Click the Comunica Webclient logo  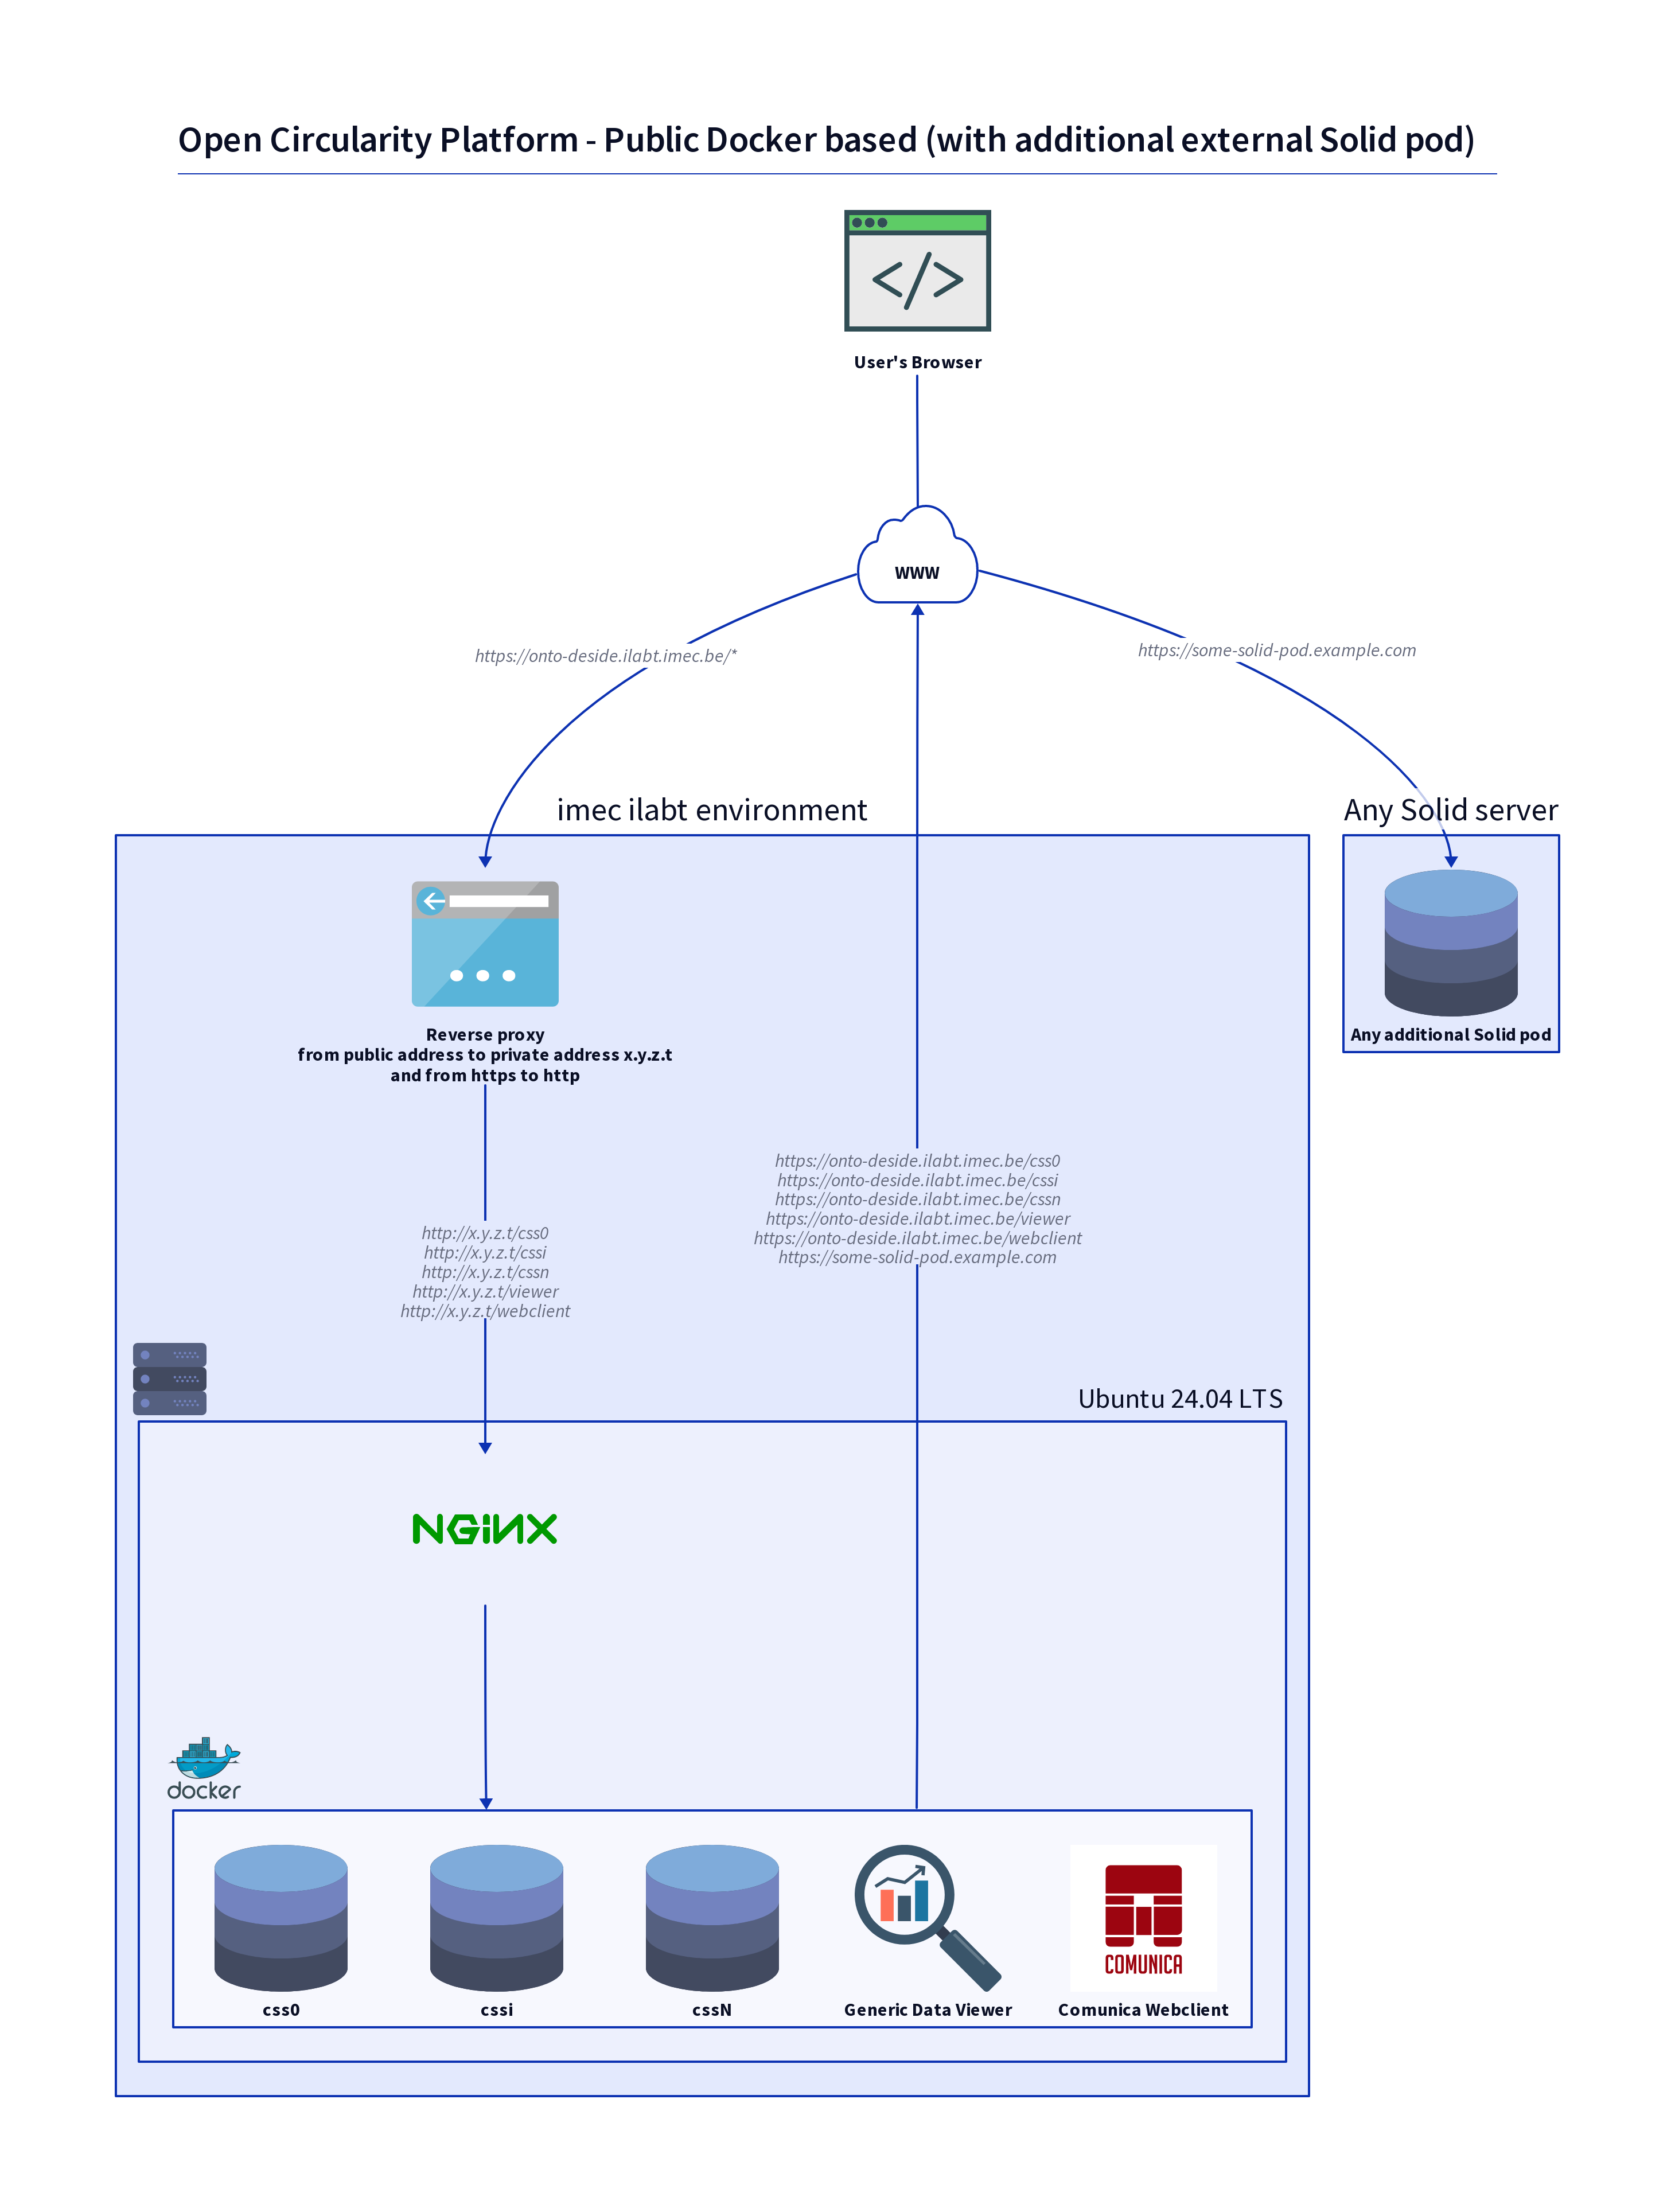coord(1143,1917)
